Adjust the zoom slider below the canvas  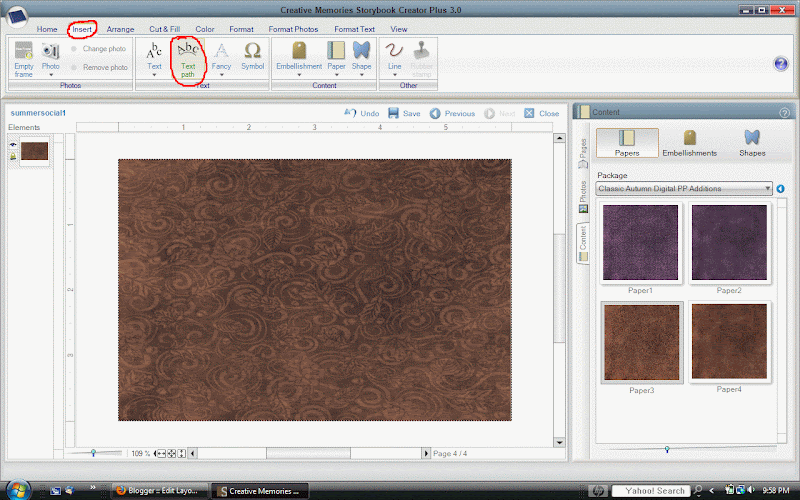pyautogui.click(x=93, y=453)
